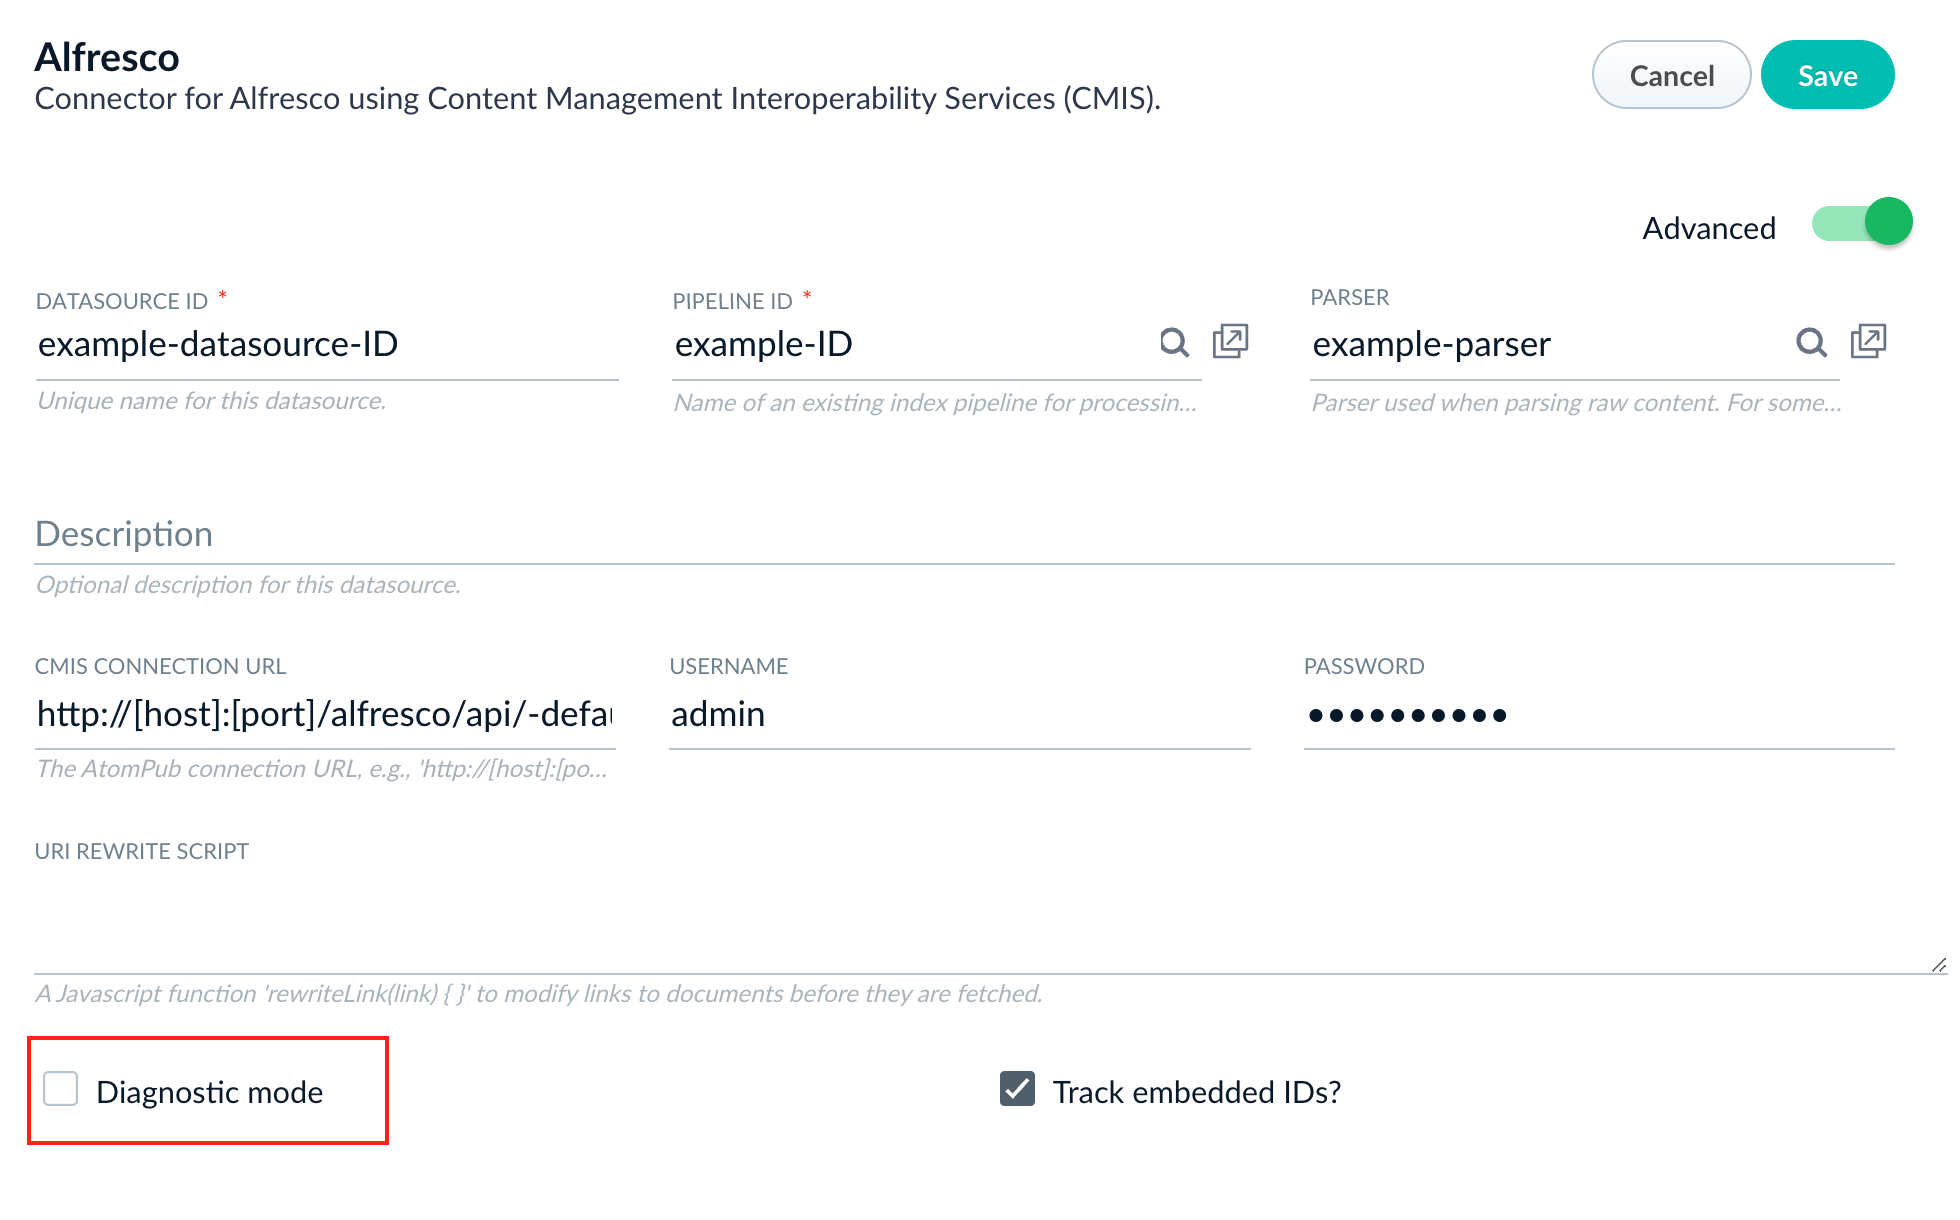Click the Diagnostic mode label text

point(209,1092)
